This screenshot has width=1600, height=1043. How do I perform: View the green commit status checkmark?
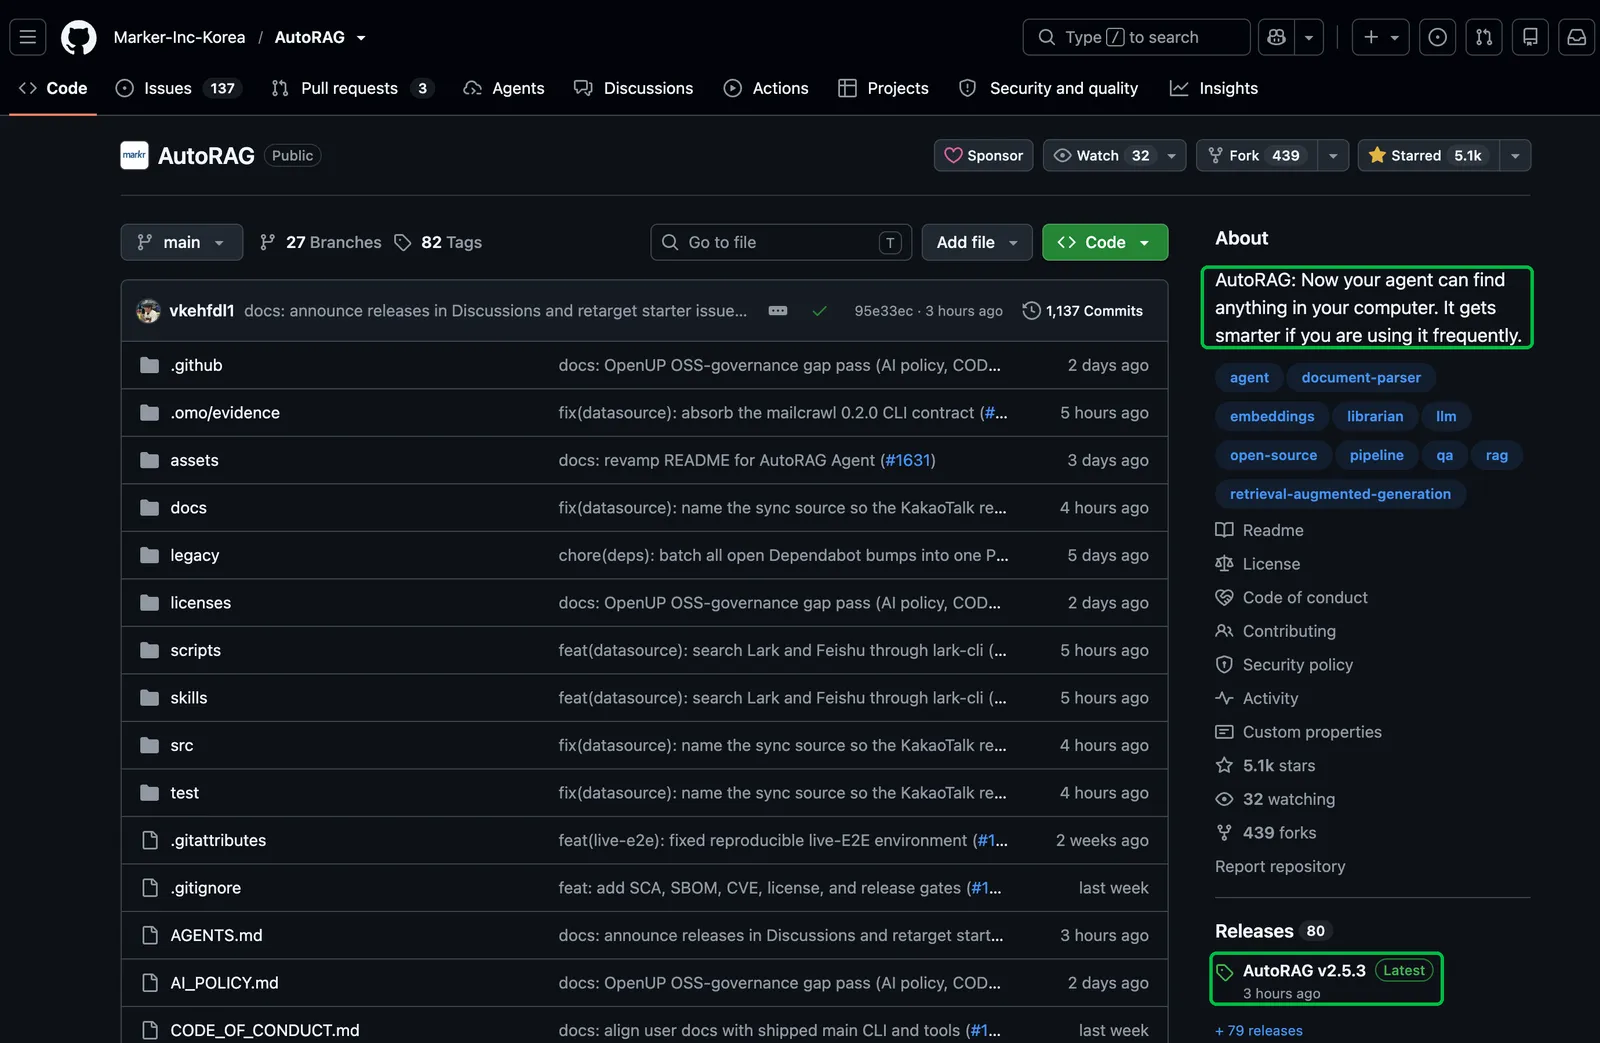click(x=819, y=311)
